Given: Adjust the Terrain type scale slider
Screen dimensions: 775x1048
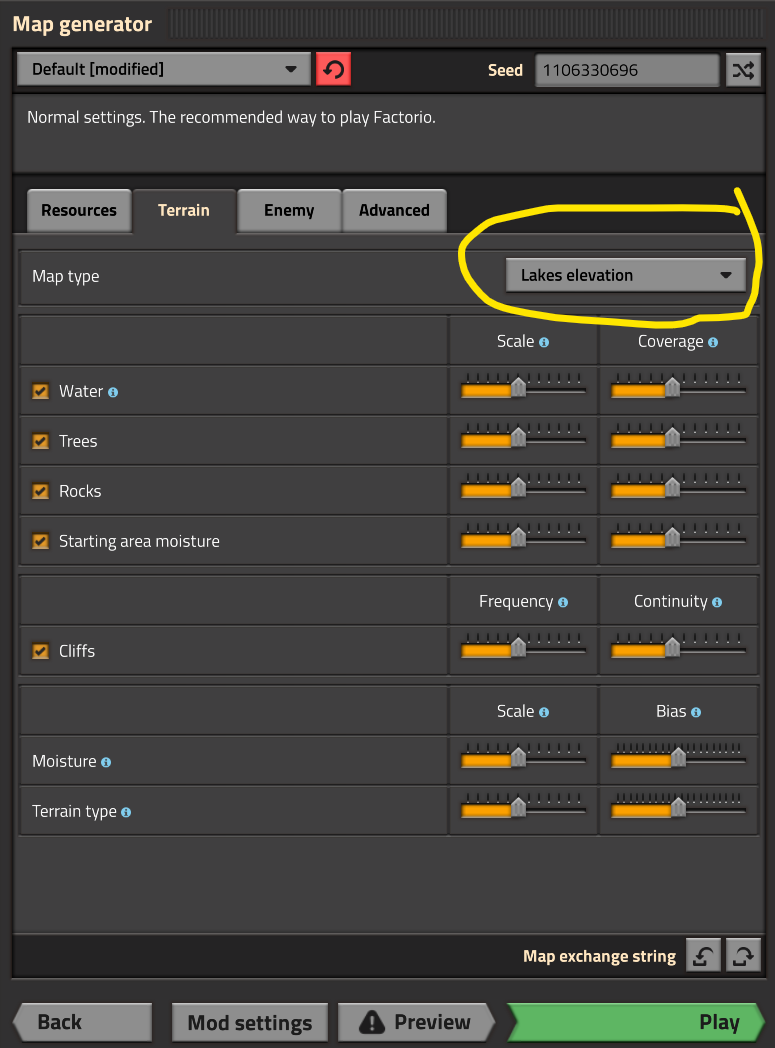Looking at the screenshot, I should point(523,807).
